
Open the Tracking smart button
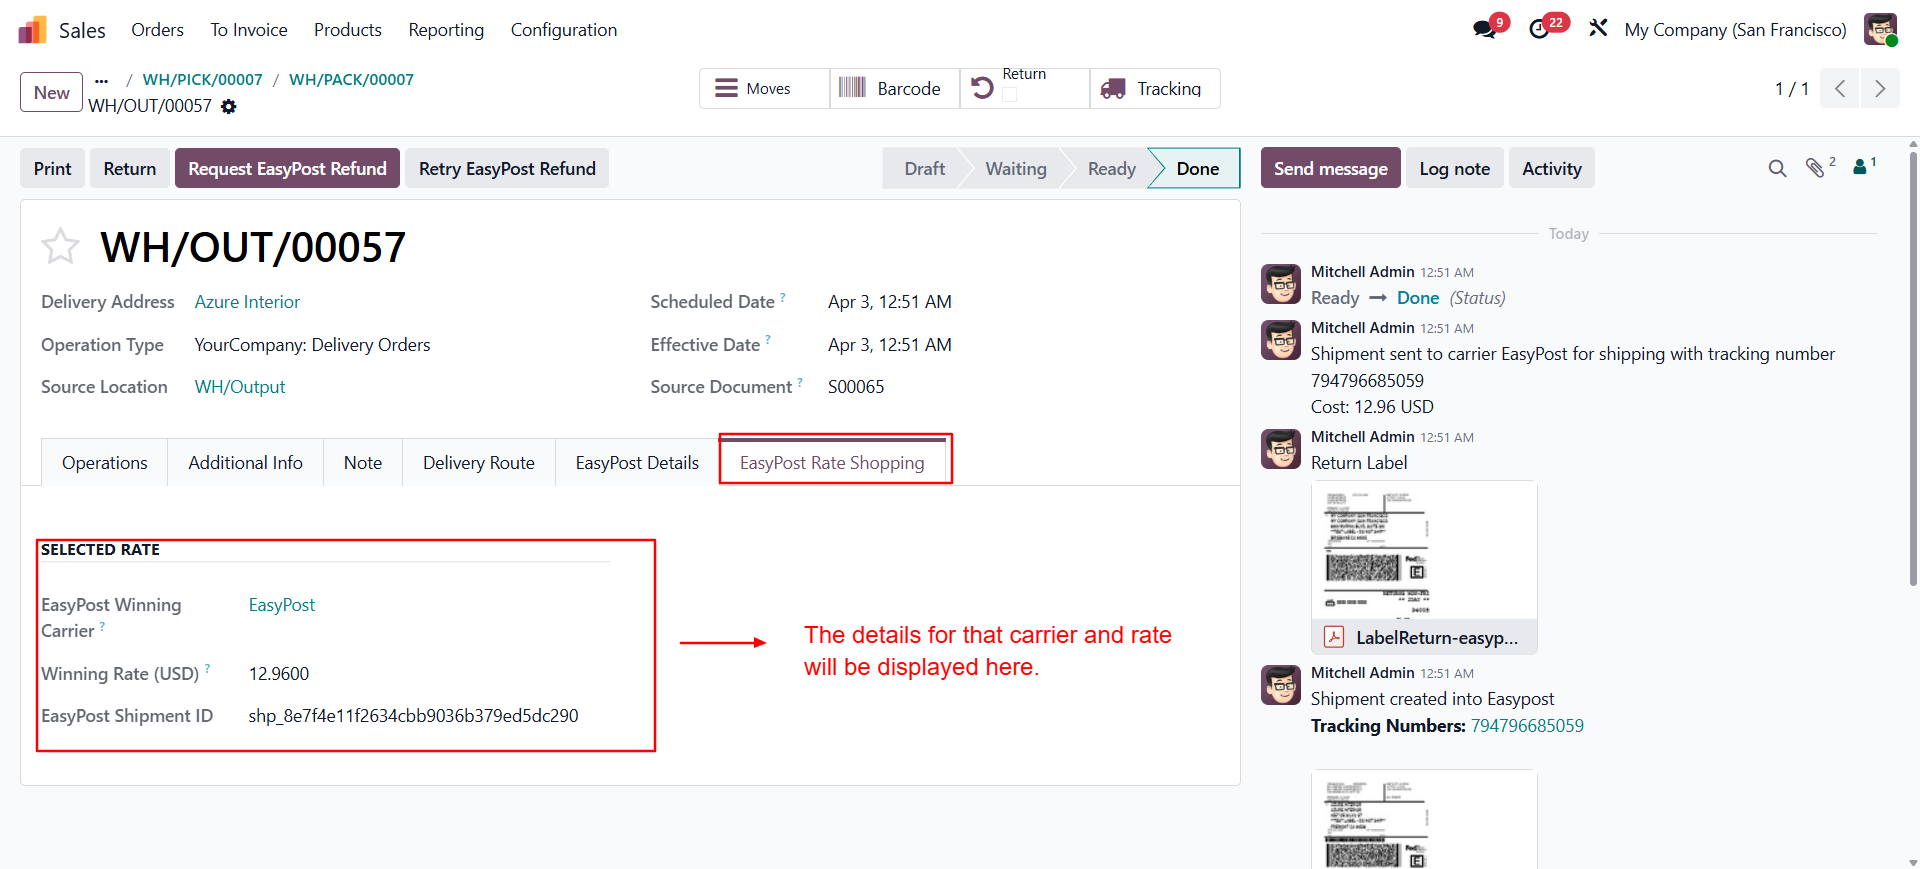(x=1155, y=88)
